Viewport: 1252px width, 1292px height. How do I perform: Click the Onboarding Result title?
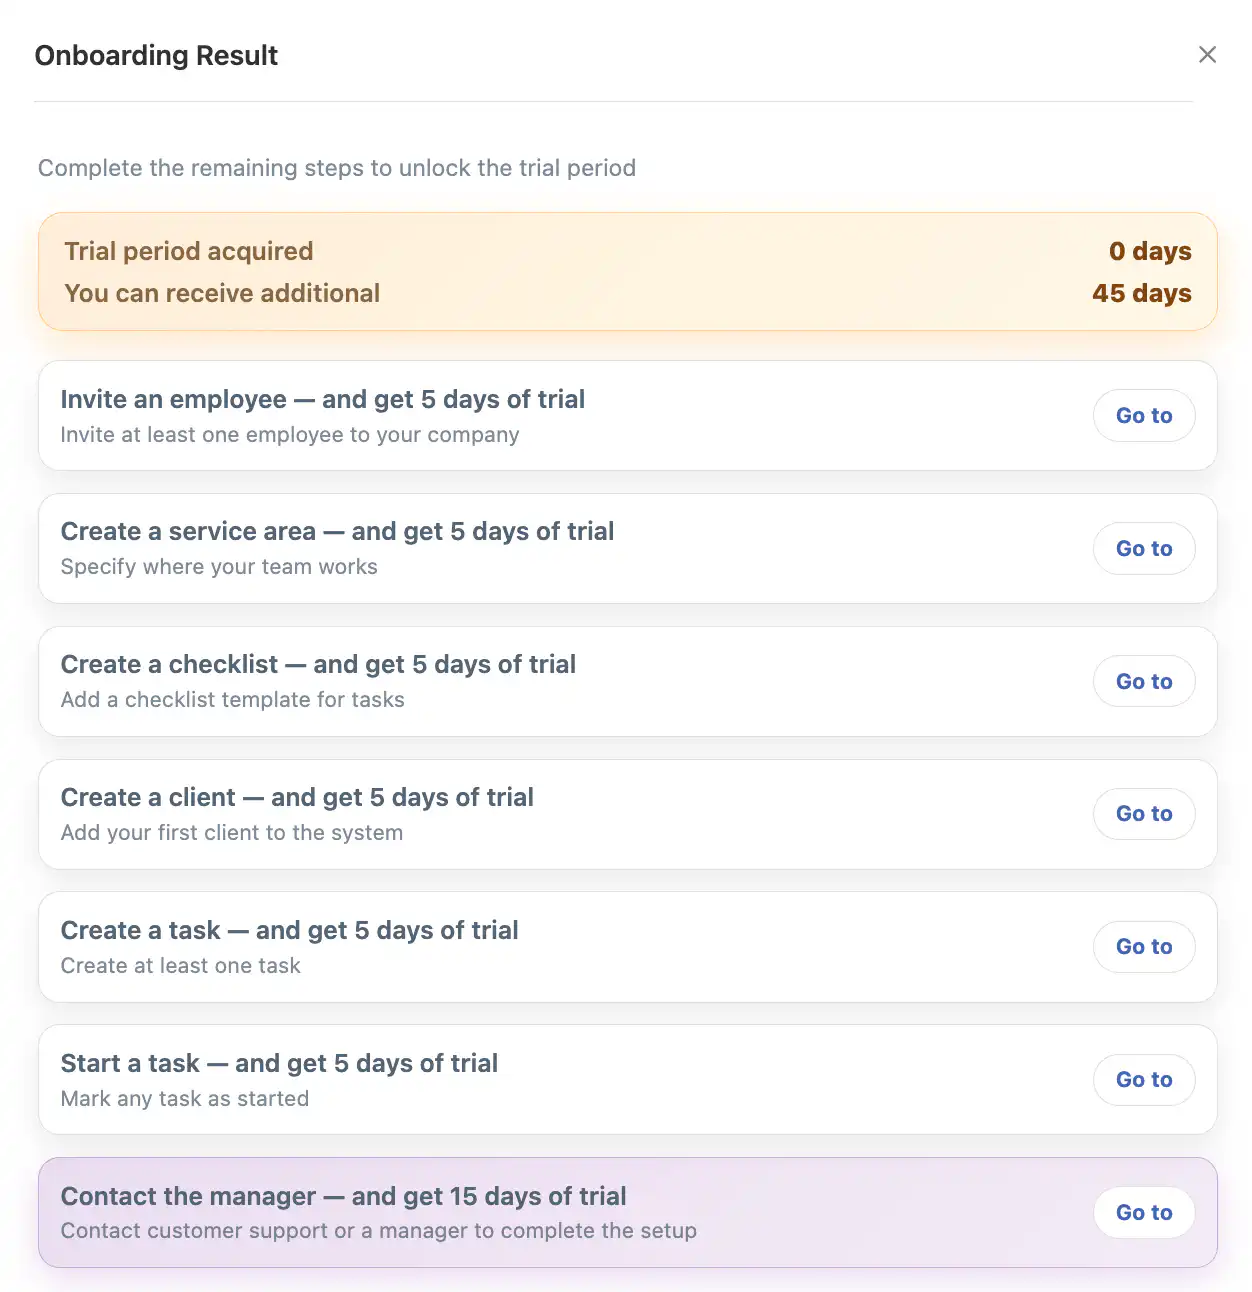click(156, 55)
